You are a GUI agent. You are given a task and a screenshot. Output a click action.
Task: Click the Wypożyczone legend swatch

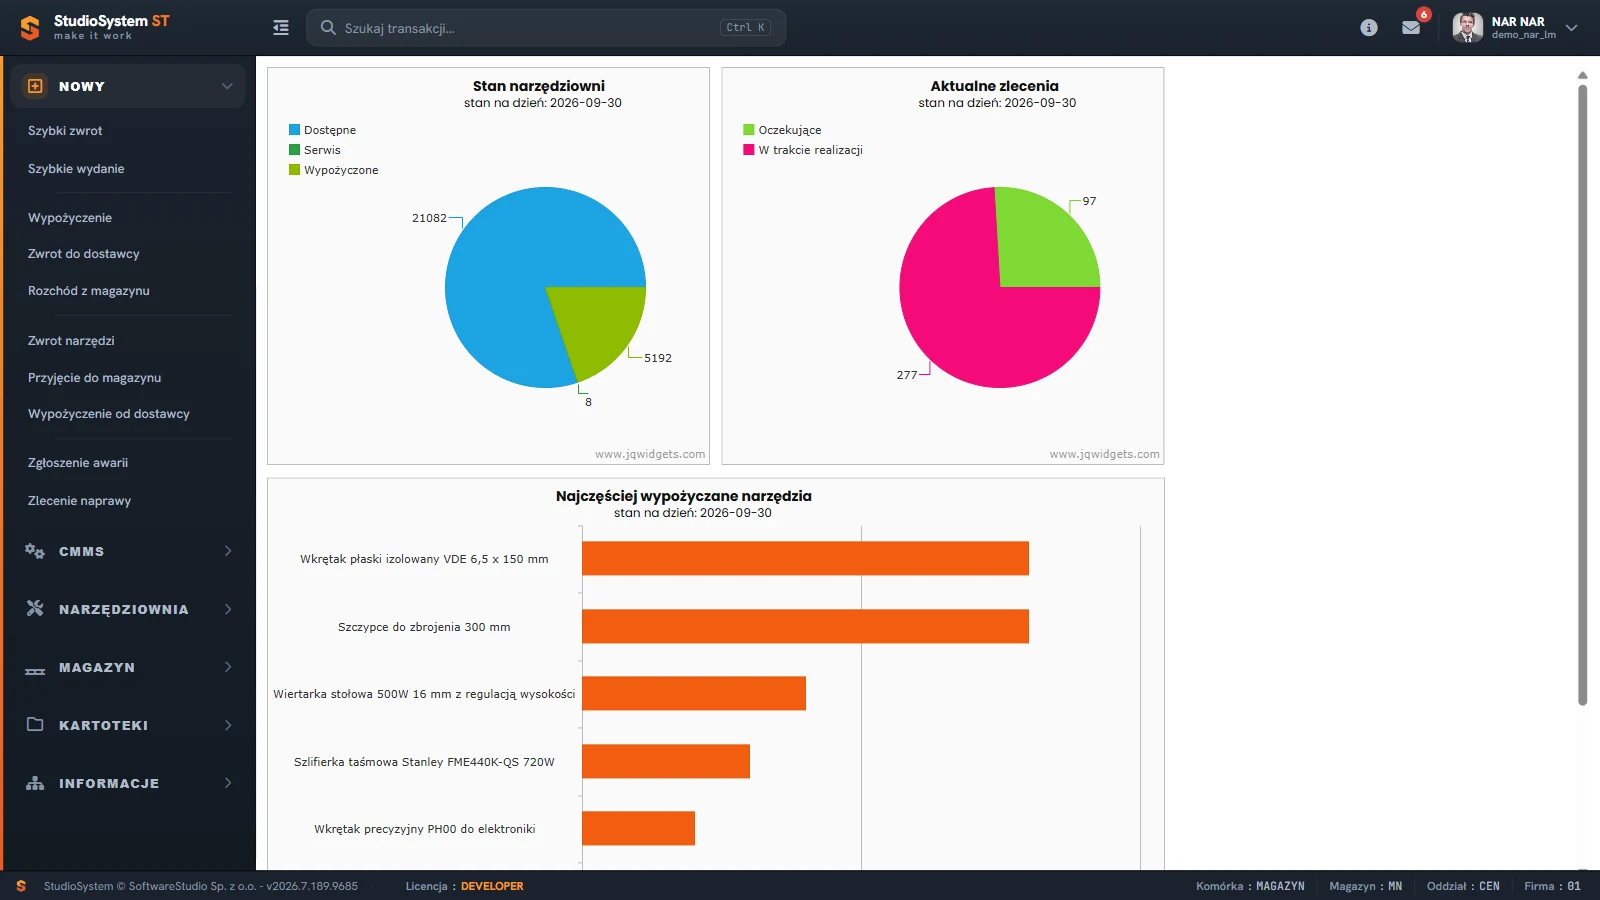[295, 170]
